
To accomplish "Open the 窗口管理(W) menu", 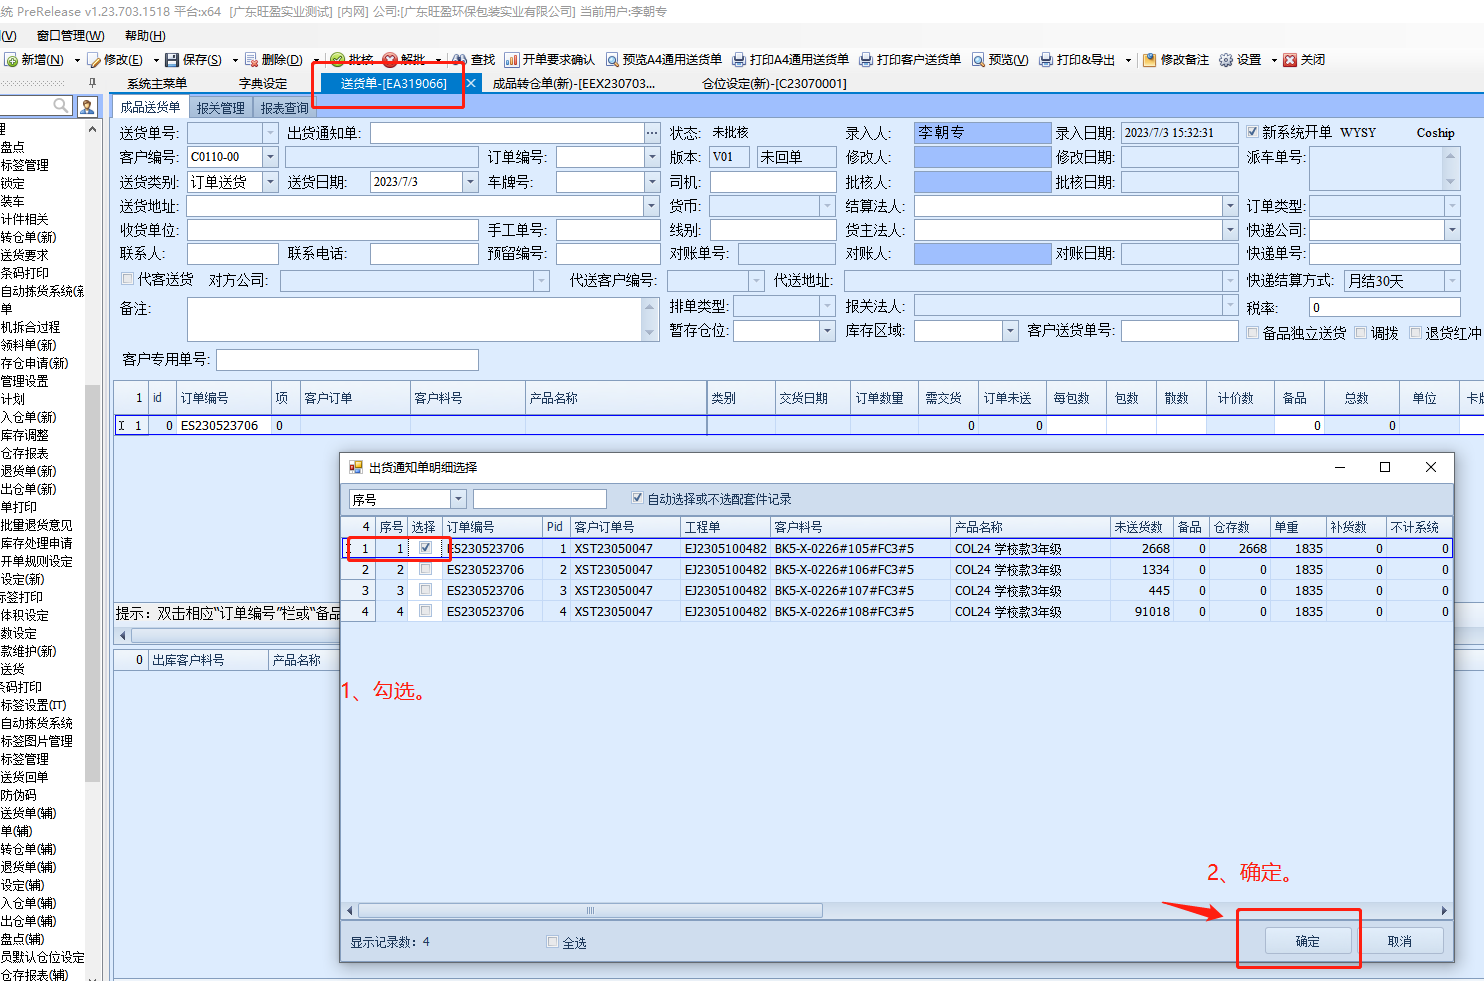I will coord(70,36).
